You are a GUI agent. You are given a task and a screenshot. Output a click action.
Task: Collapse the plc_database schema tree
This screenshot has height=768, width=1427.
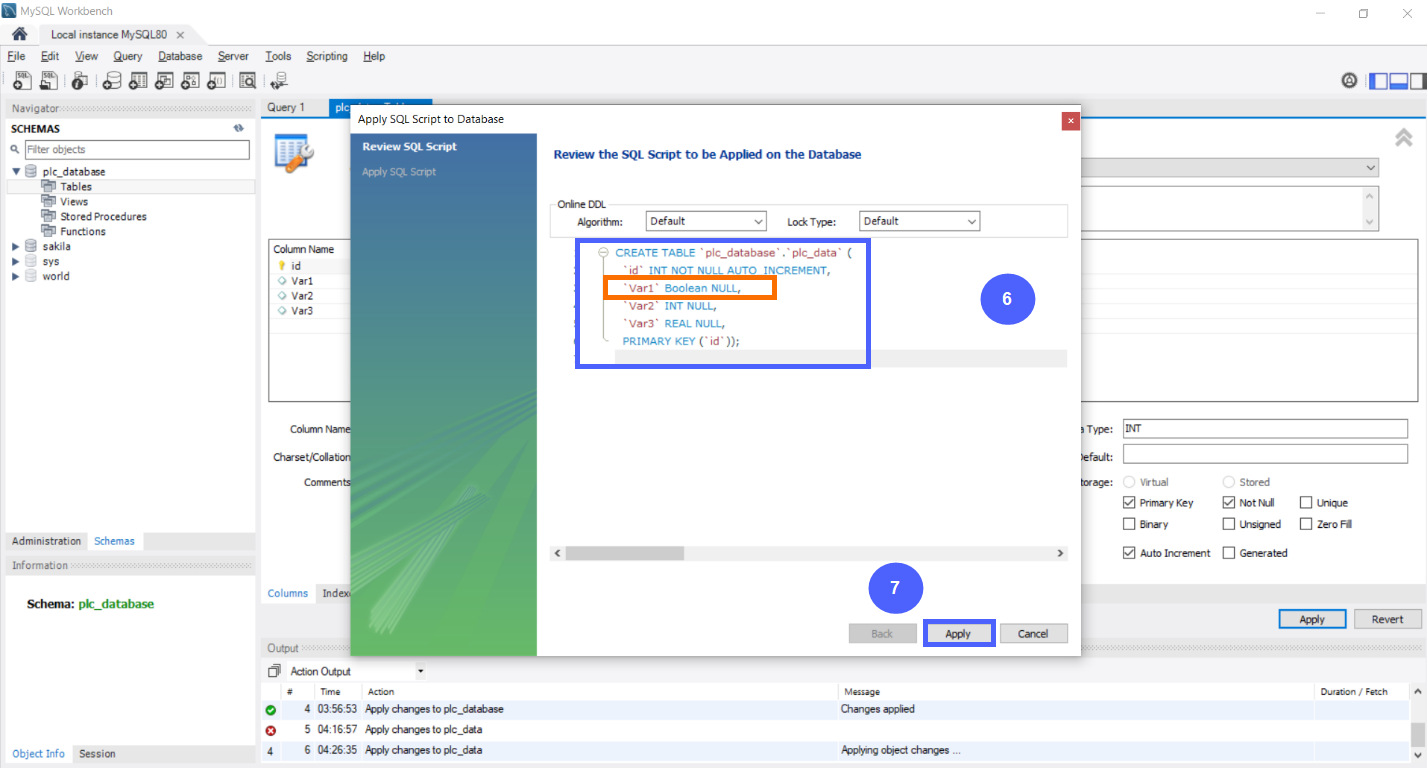(16, 172)
